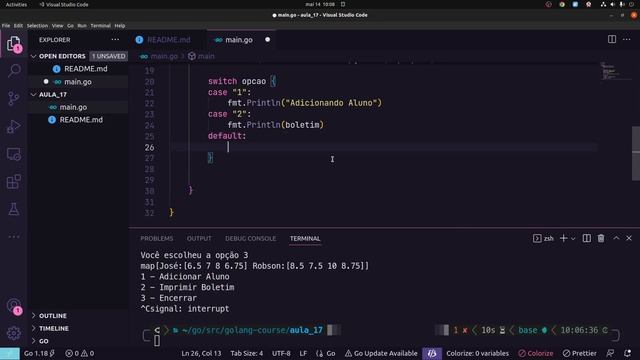Open the Edit menu
This screenshot has width=640, height=360.
pos(18,25)
